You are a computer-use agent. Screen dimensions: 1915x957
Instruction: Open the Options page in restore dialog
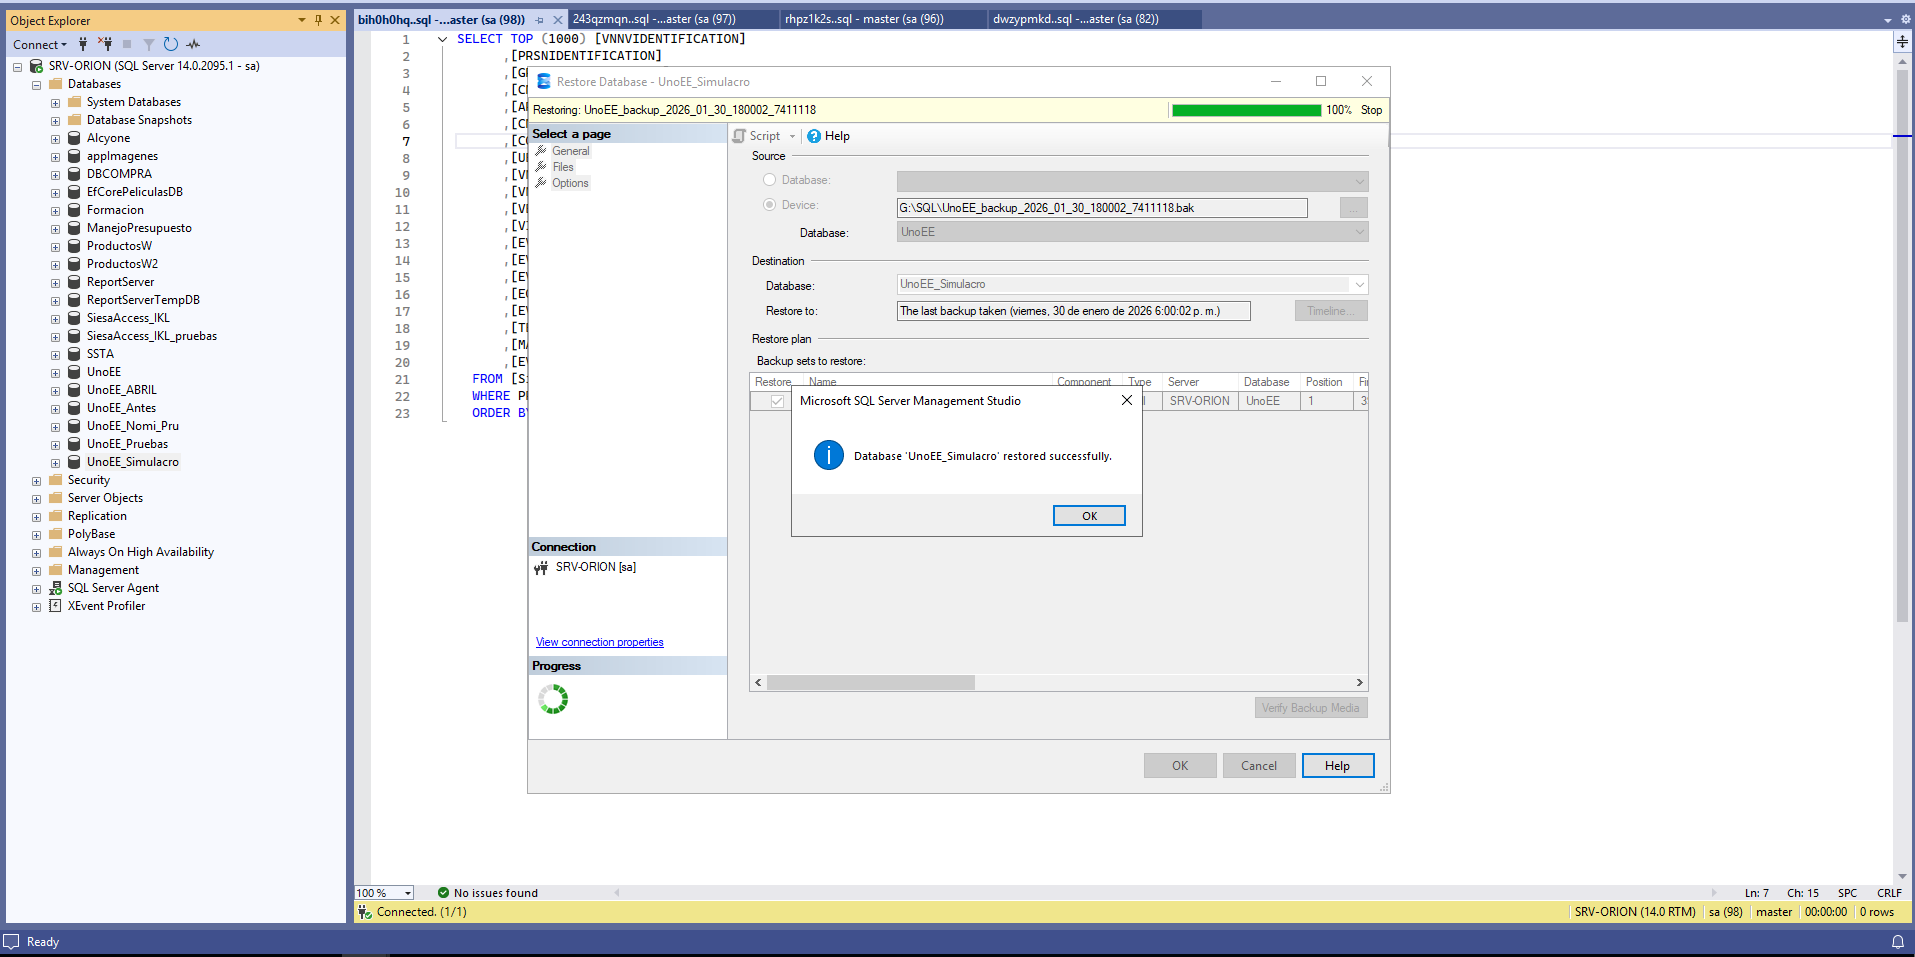(570, 183)
